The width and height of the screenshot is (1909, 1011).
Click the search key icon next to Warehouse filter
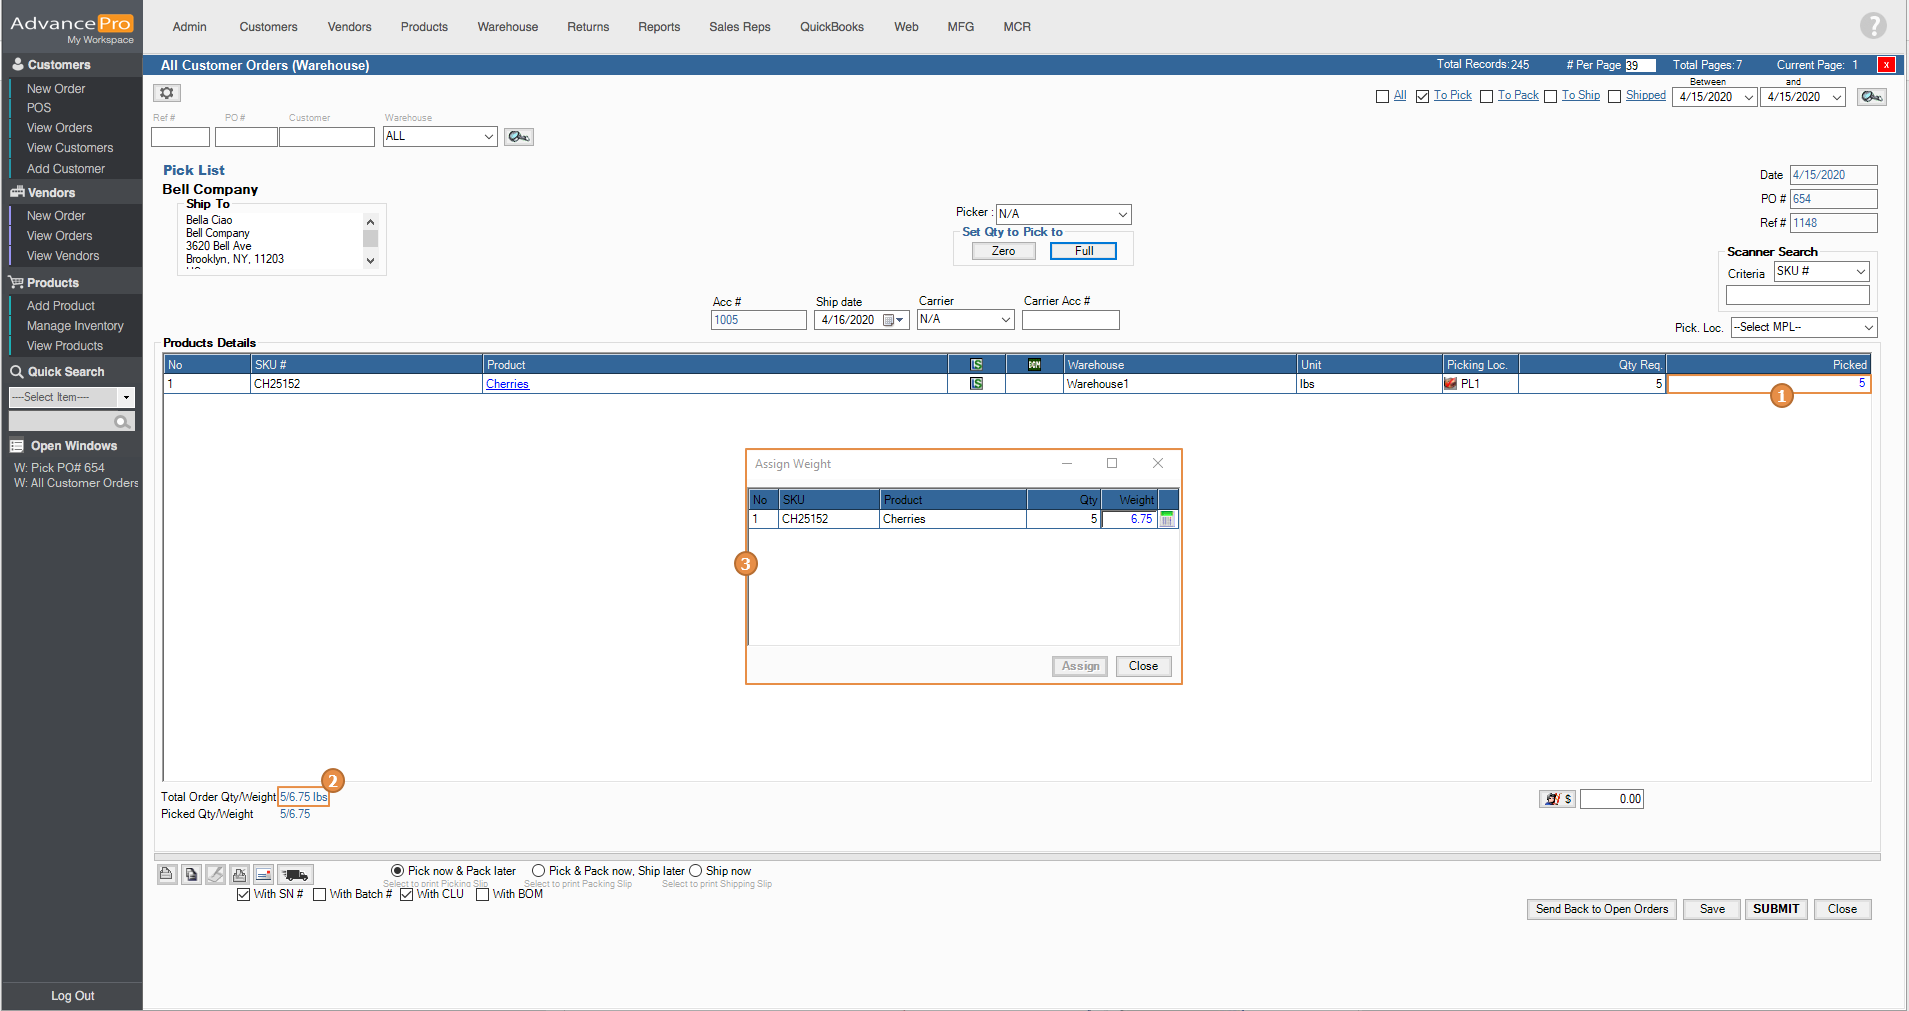click(518, 137)
